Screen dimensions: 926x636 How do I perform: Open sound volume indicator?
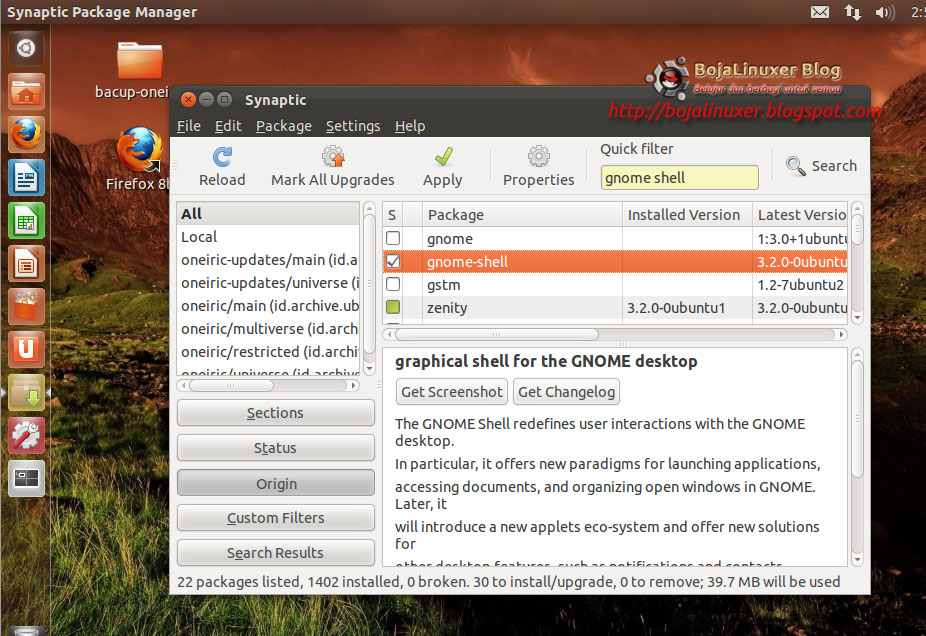tap(885, 12)
